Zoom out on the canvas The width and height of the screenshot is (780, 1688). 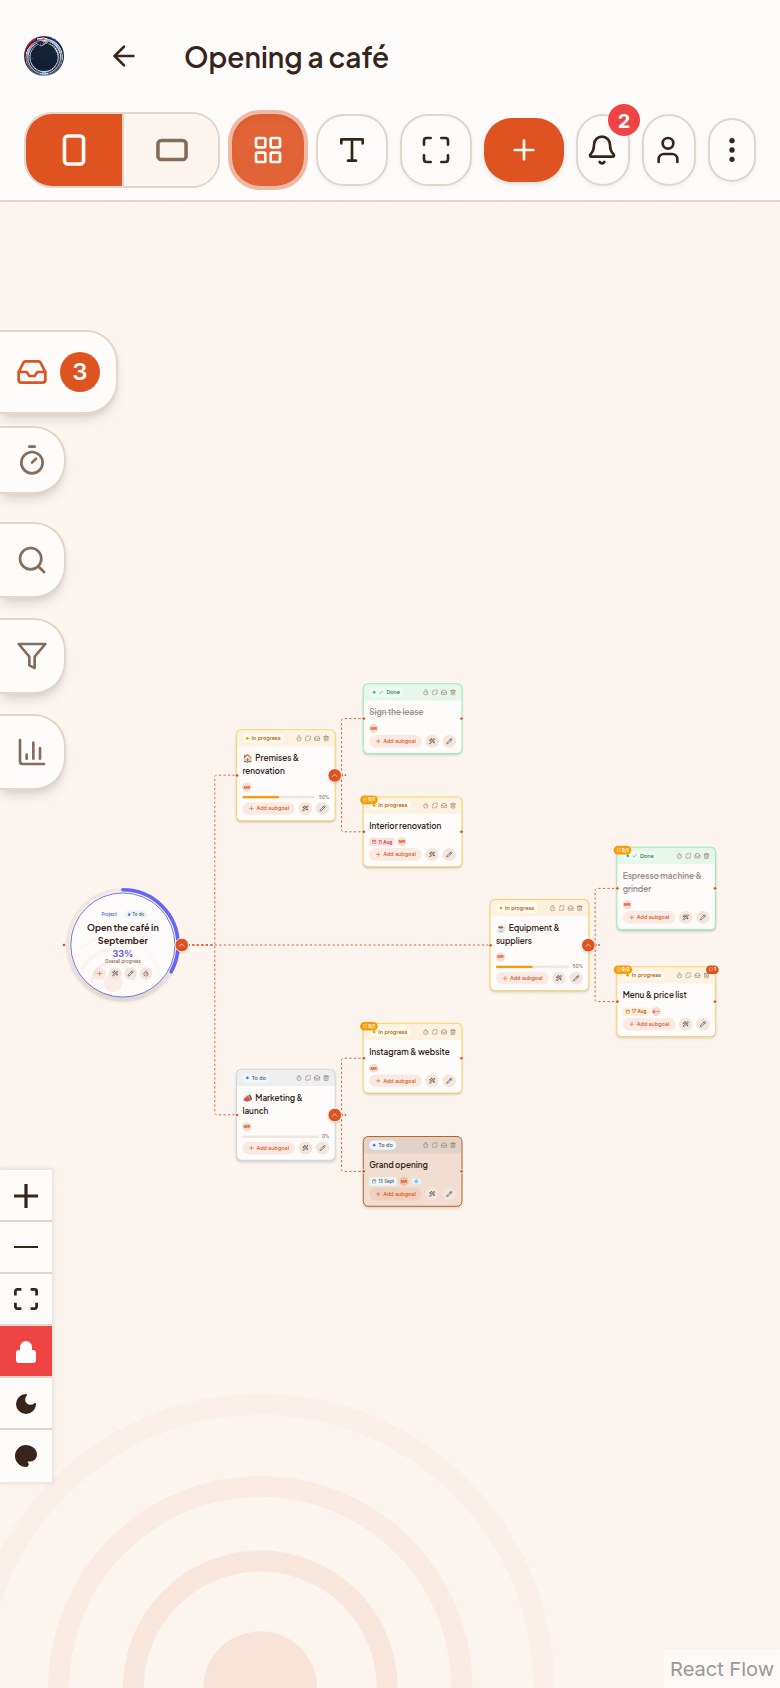pos(26,1248)
